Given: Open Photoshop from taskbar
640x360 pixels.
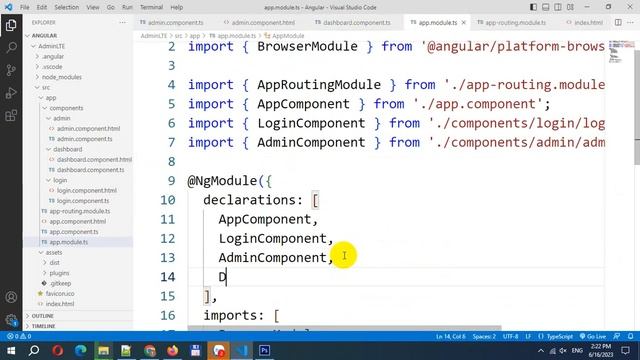Looking at the screenshot, I should tap(264, 351).
